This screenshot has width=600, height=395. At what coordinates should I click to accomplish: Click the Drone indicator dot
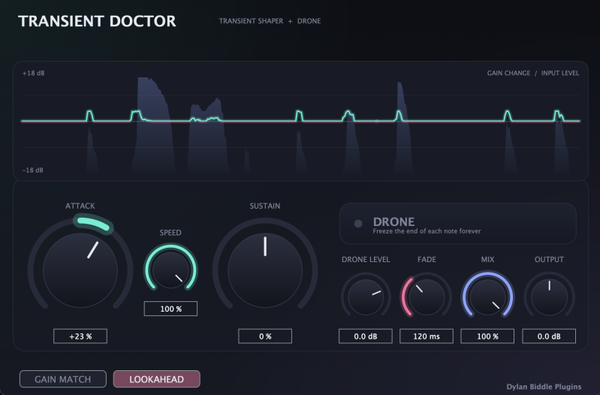pos(358,224)
